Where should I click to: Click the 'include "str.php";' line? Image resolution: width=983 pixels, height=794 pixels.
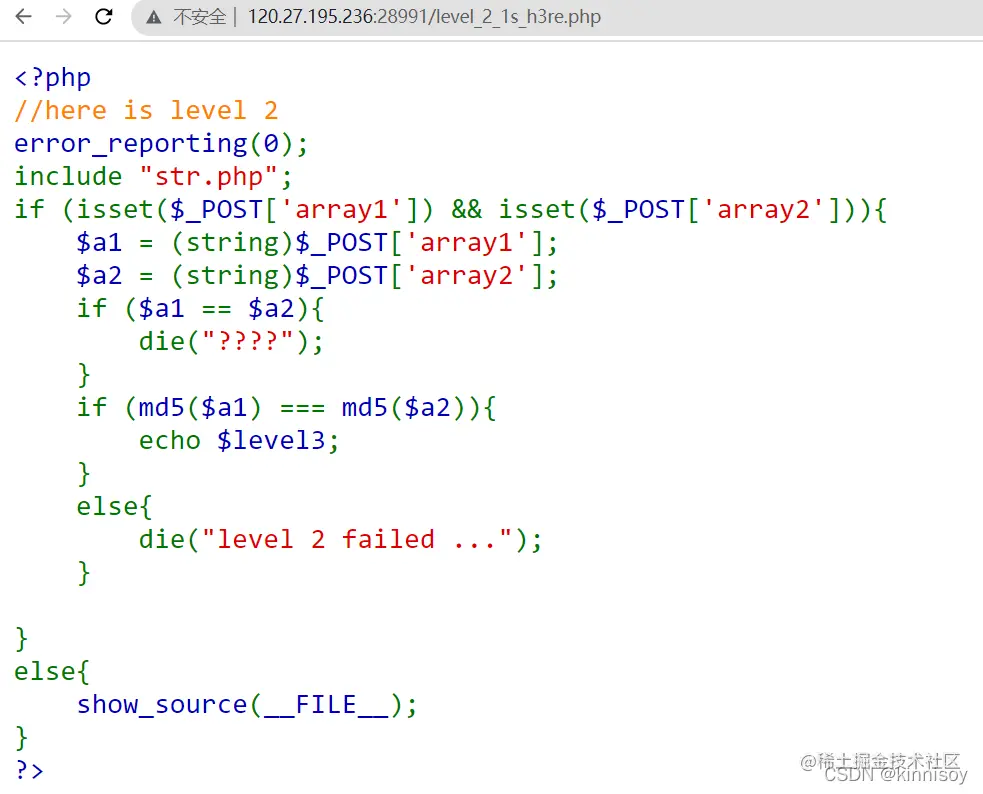click(x=154, y=177)
